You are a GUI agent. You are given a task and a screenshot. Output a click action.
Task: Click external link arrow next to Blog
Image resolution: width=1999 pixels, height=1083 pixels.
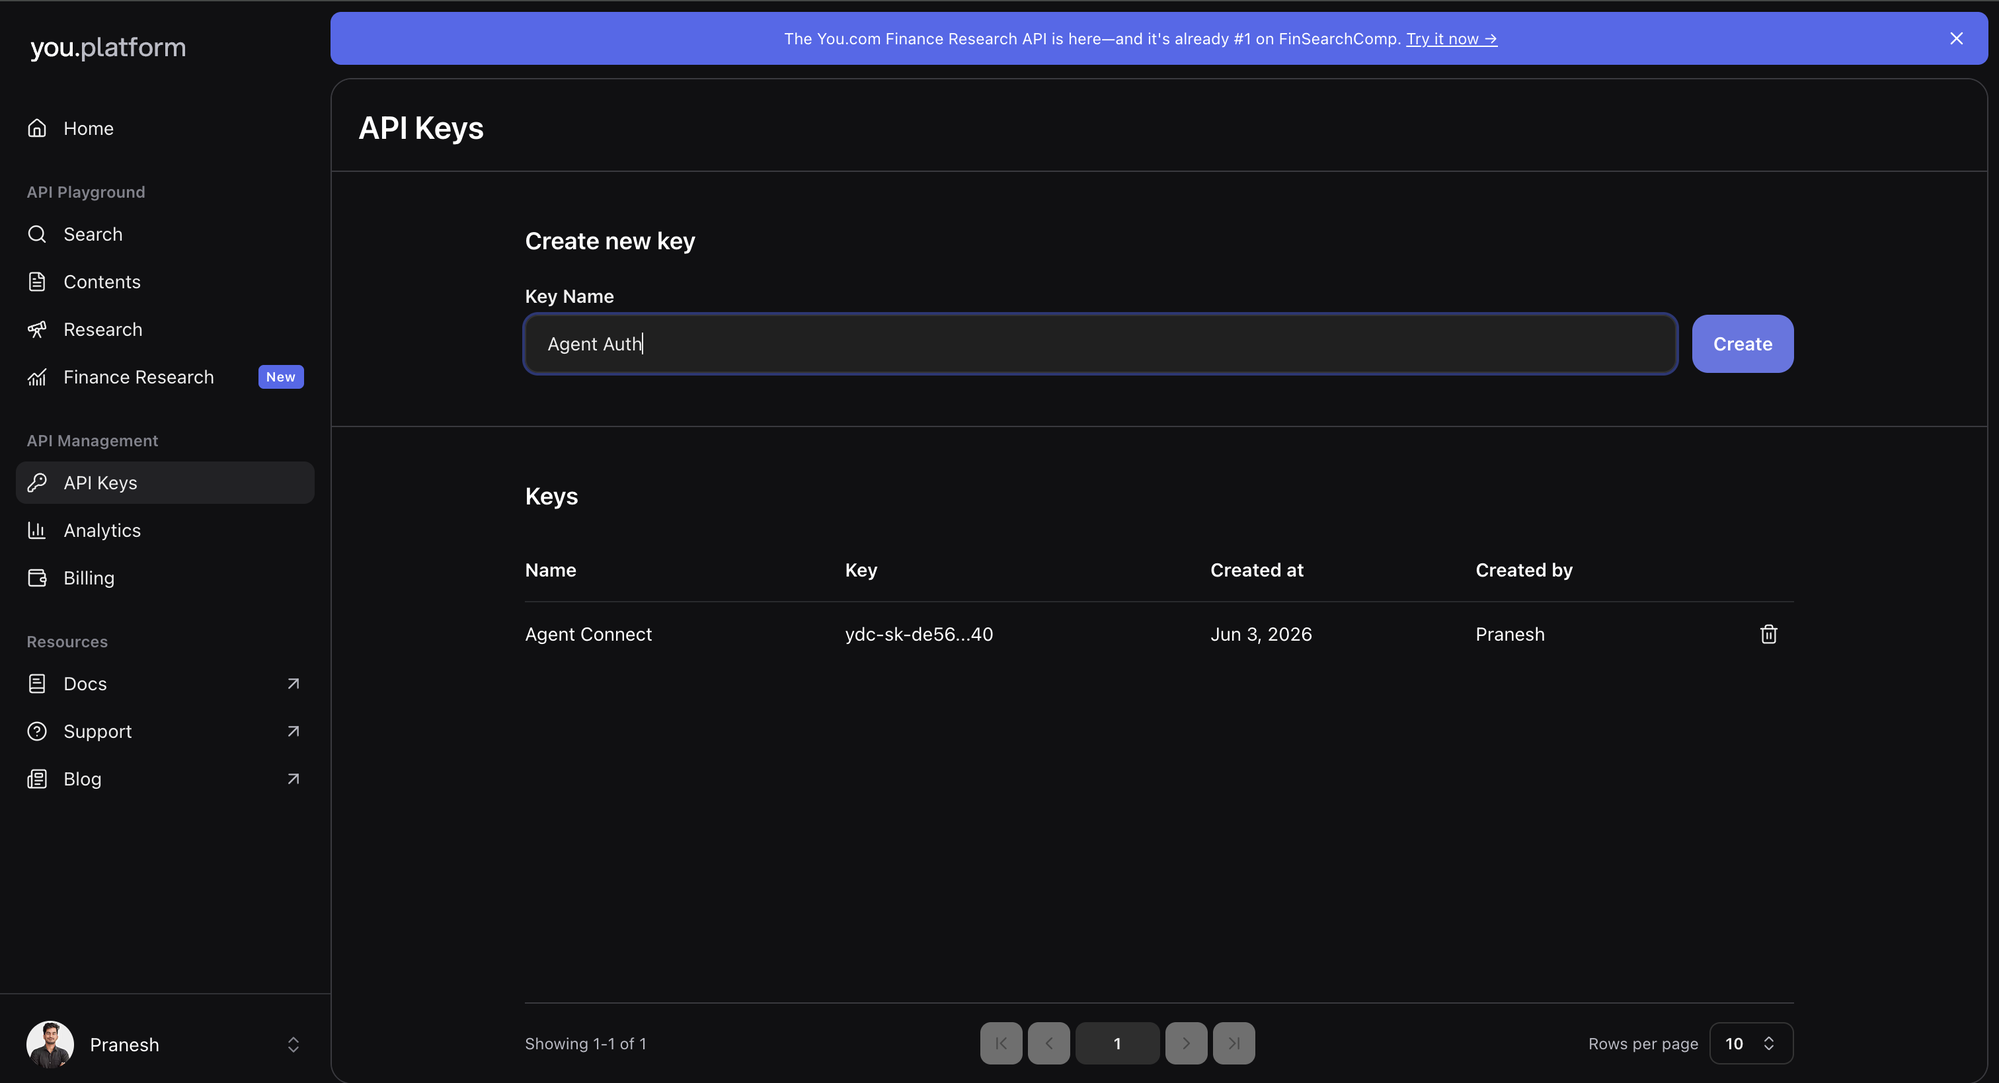point(293,779)
